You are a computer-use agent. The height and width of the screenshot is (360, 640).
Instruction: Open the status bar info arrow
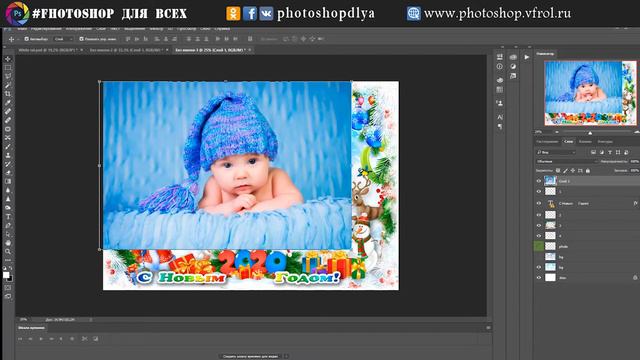[x=91, y=320]
